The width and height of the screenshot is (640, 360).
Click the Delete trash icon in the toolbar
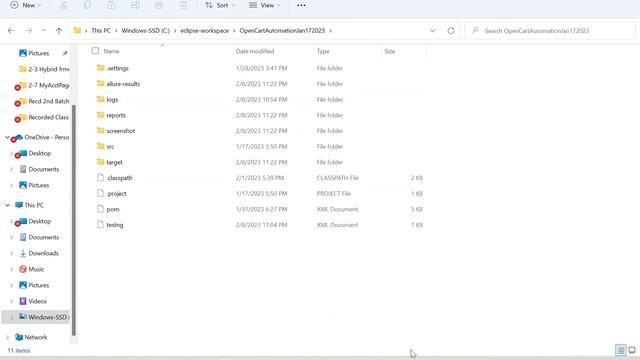point(183,5)
